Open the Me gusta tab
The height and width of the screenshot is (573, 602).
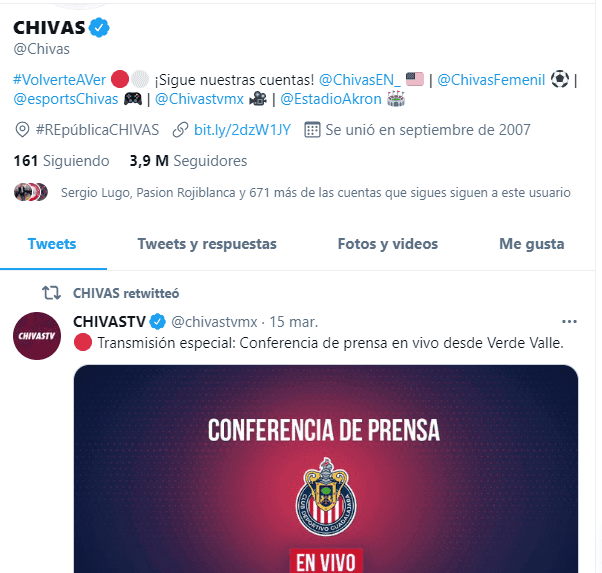pyautogui.click(x=532, y=244)
